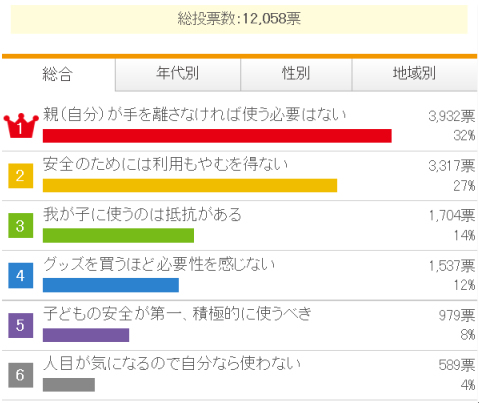Click option text 安全のためには利用もやむを得ない

coord(165,165)
